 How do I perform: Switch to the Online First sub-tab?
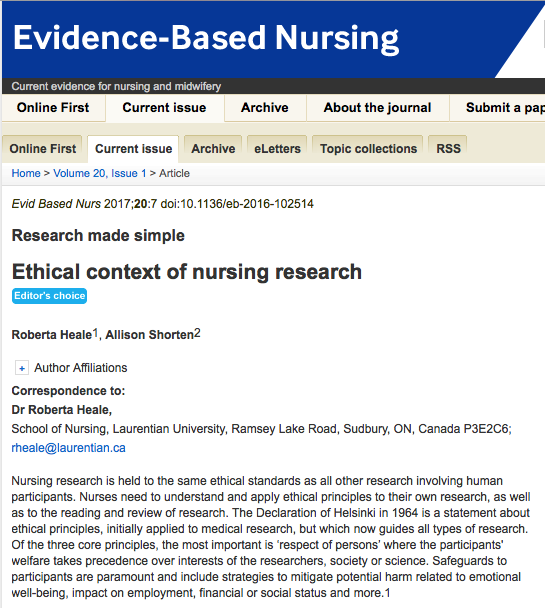[x=43, y=149]
